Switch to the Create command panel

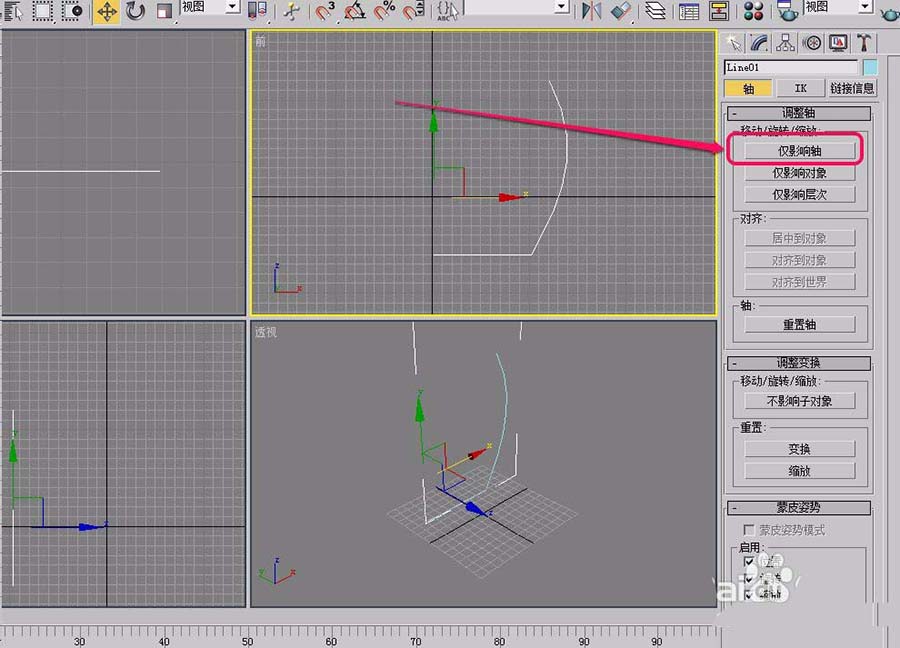[733, 43]
